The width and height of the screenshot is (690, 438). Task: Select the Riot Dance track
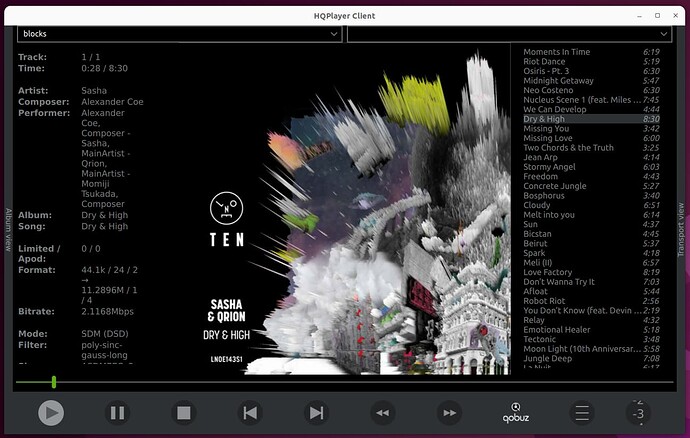pos(591,62)
